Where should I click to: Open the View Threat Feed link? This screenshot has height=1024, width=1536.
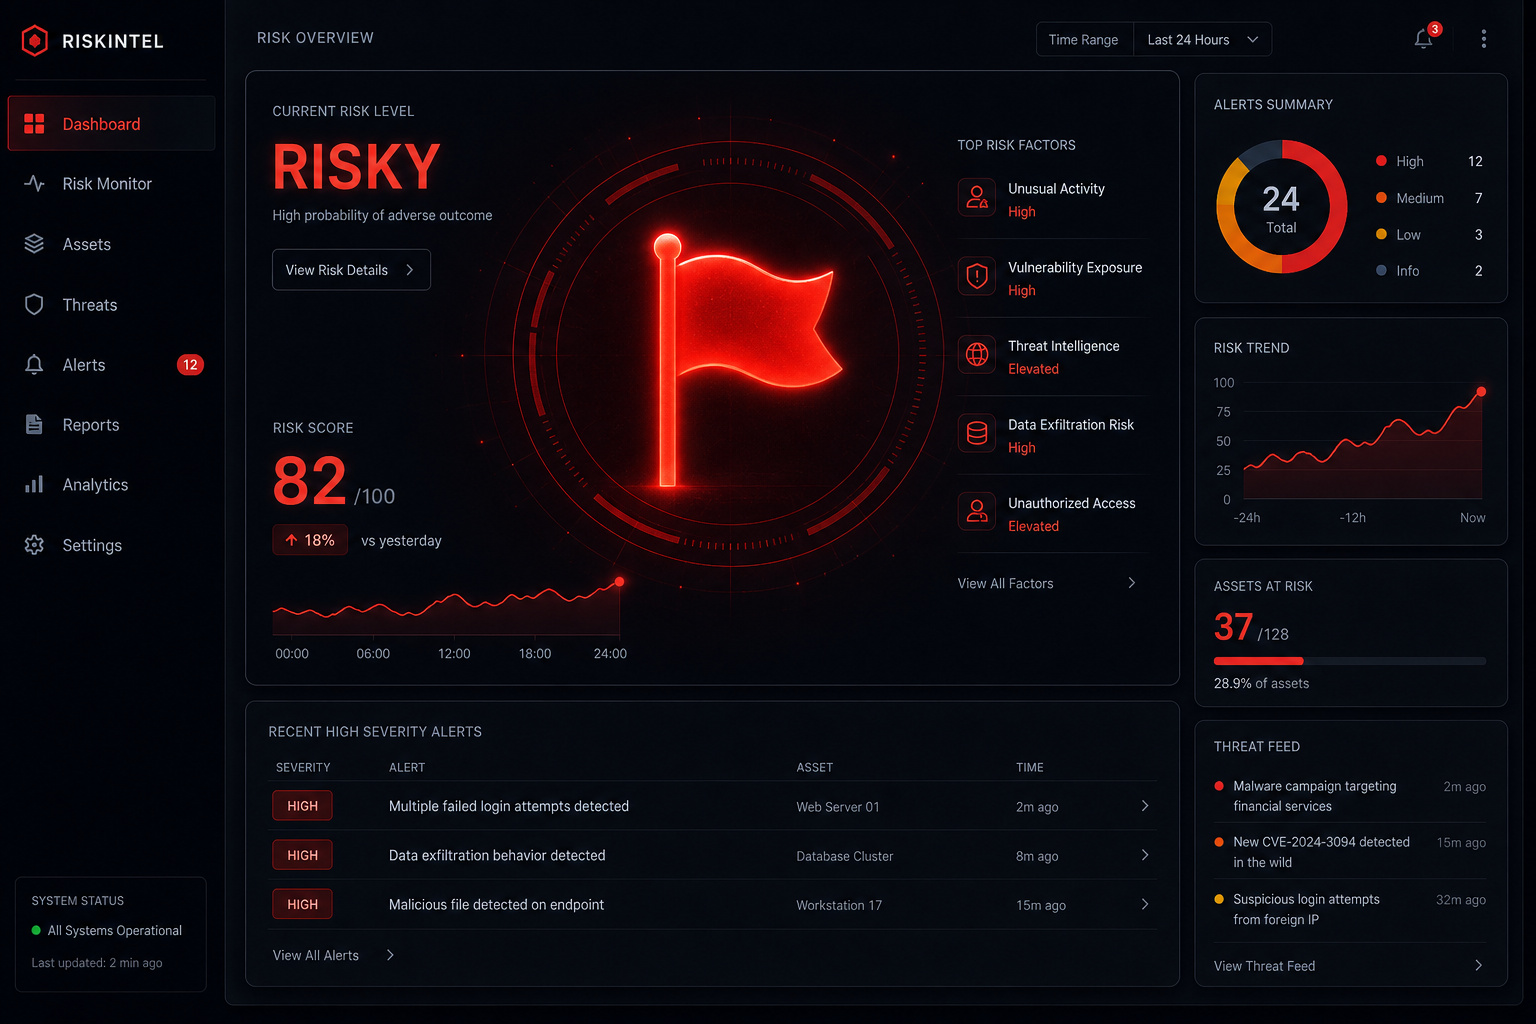(1264, 966)
